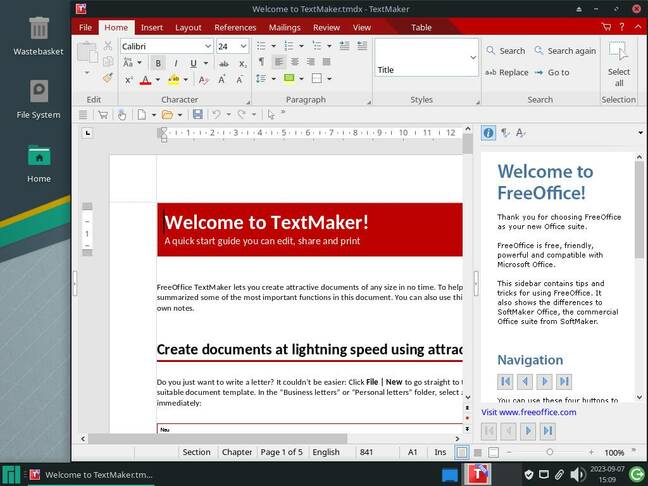Viewport: 648px width, 486px height.
Task: Open the sidebar info panel icon
Action: [488, 133]
